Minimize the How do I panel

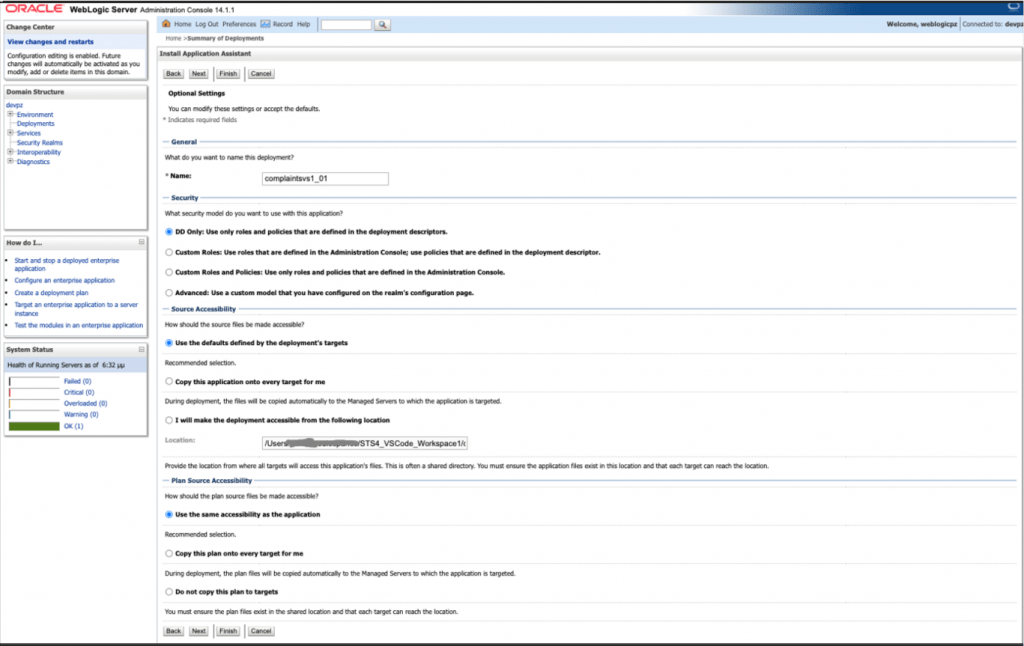(142, 242)
